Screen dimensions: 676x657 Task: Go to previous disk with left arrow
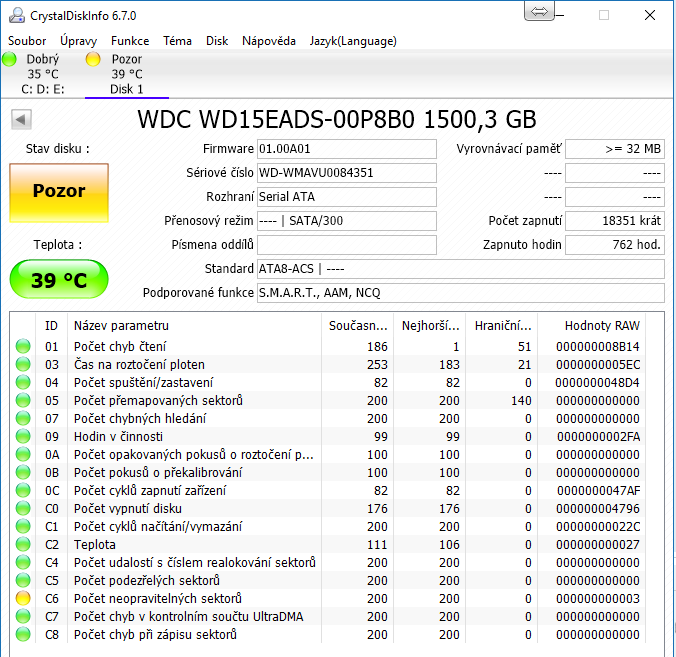coord(21,119)
